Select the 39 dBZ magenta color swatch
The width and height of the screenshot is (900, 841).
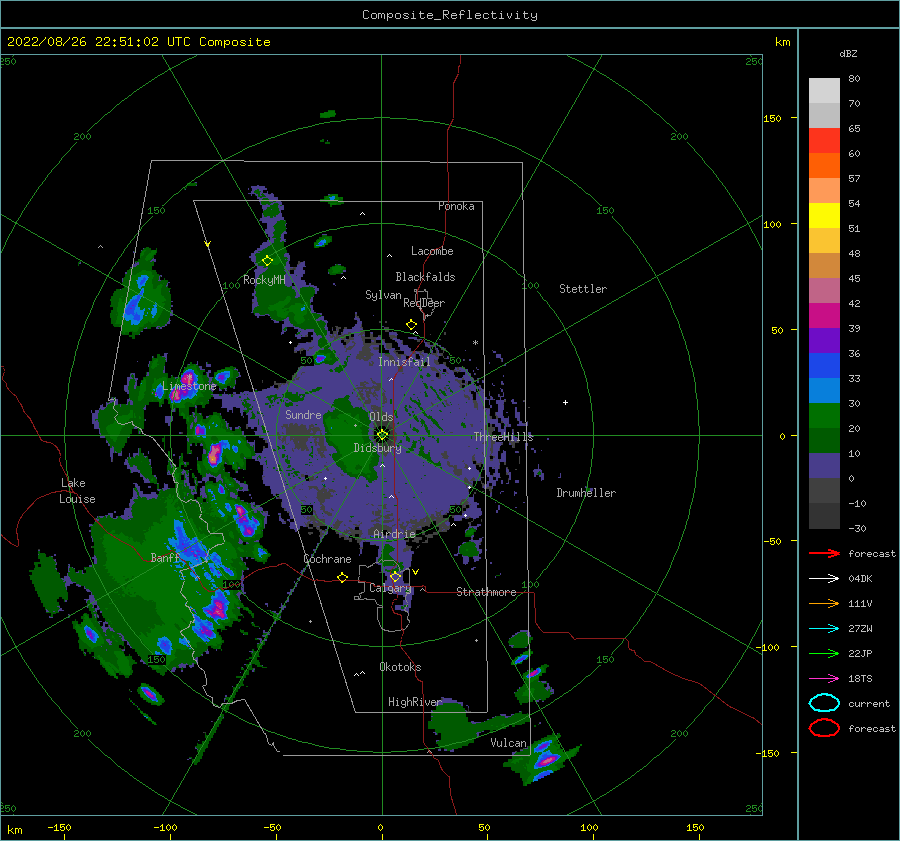(x=824, y=316)
